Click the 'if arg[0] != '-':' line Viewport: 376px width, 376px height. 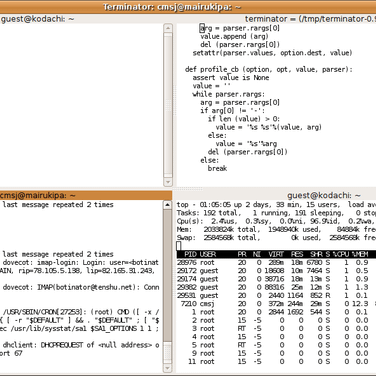(232, 111)
